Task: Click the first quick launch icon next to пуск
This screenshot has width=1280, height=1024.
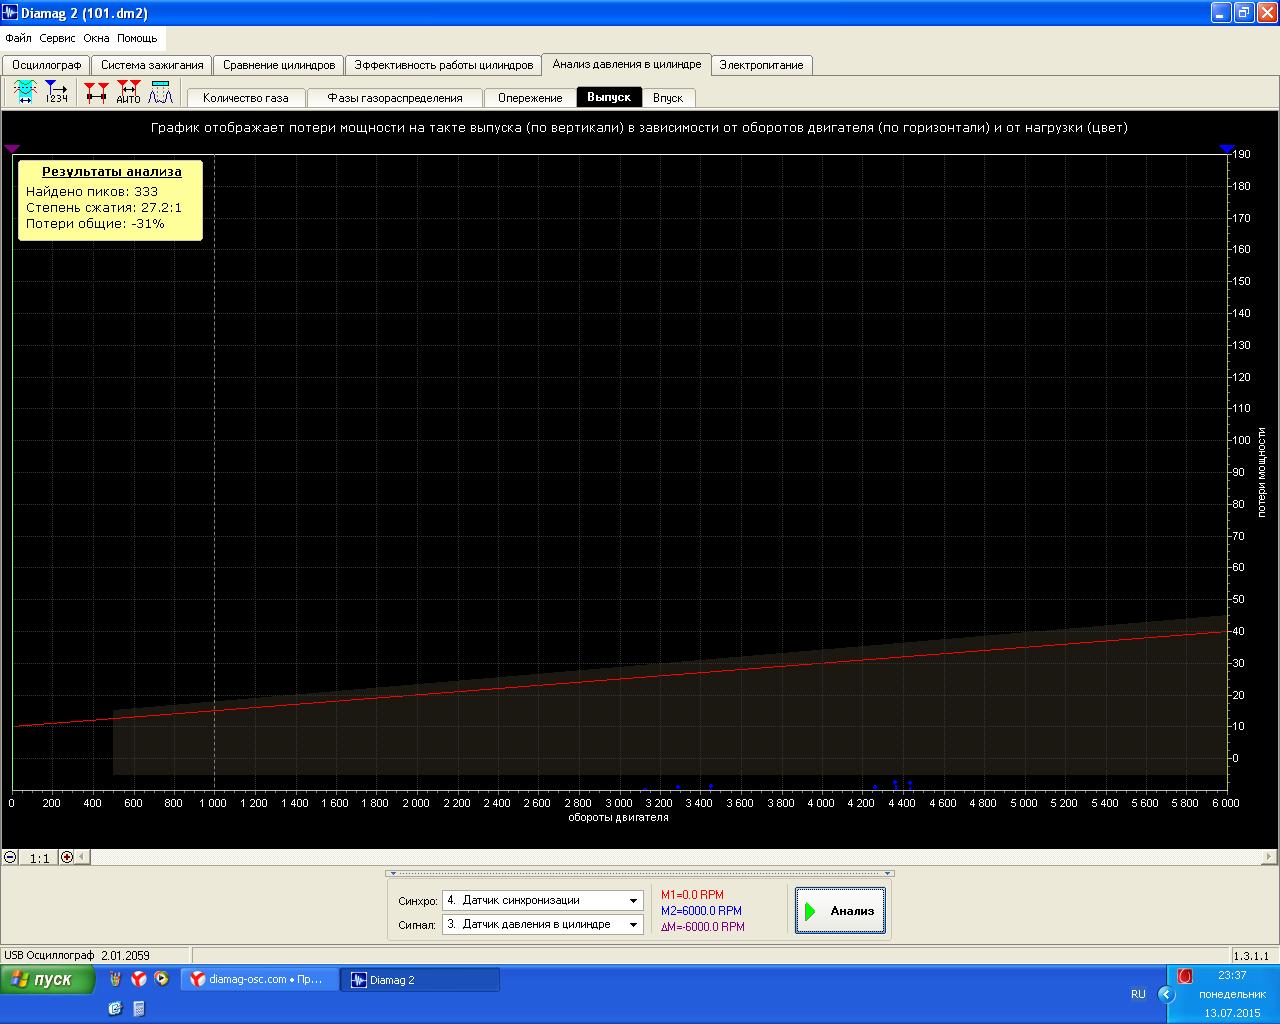Action: [116, 979]
